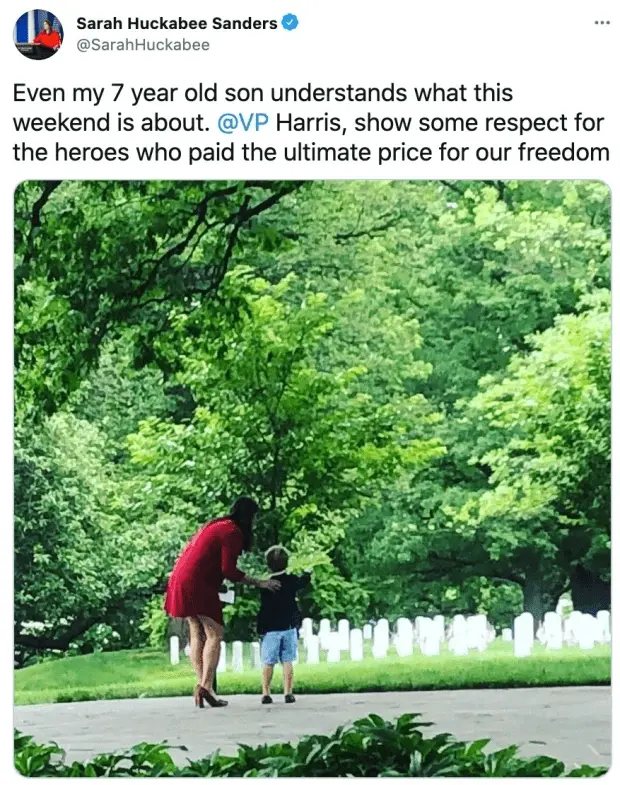Image resolution: width=620 pixels, height=785 pixels.
Task: Click the word 'Harris' in the tweet
Action: 308,123
